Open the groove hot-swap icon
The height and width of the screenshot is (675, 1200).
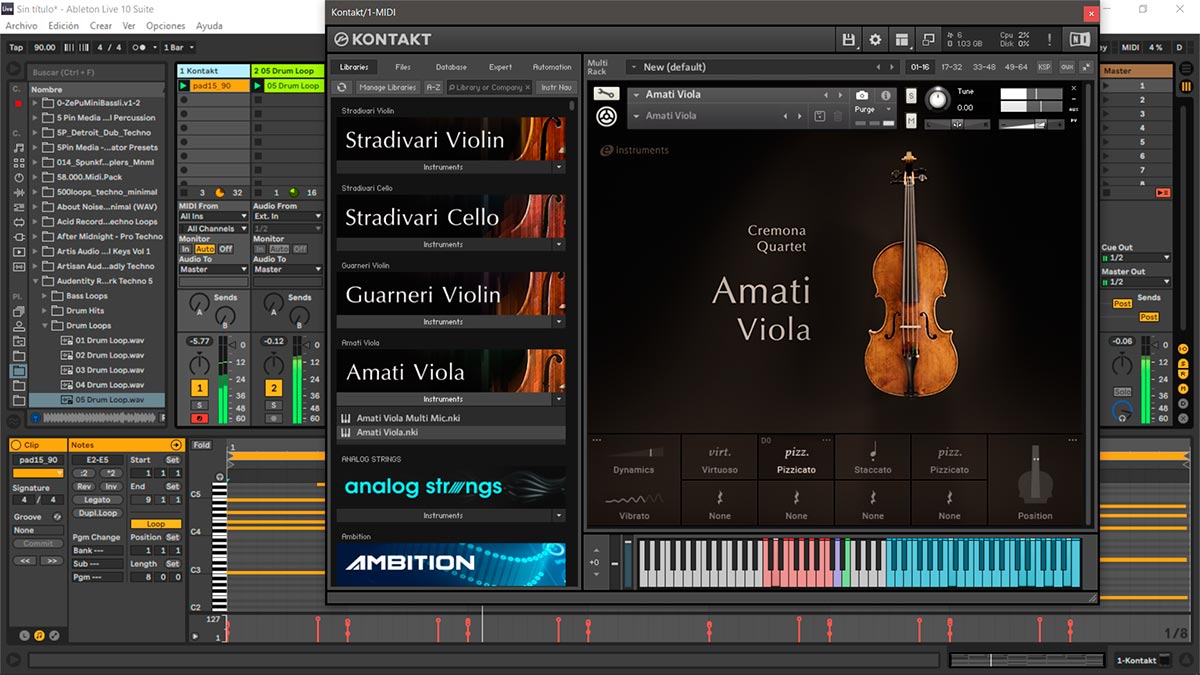click(x=57, y=517)
